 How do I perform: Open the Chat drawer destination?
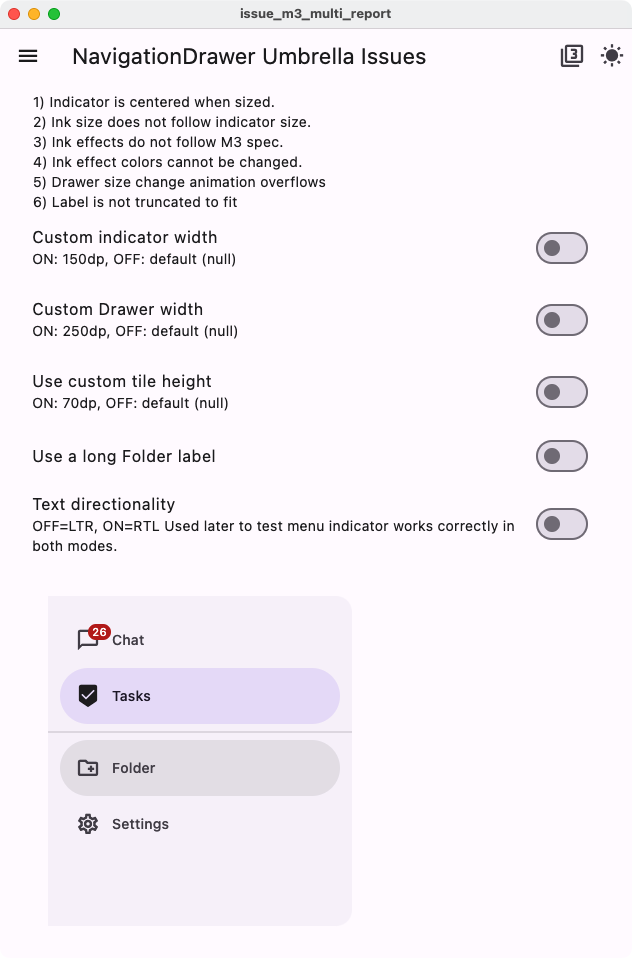pos(200,638)
